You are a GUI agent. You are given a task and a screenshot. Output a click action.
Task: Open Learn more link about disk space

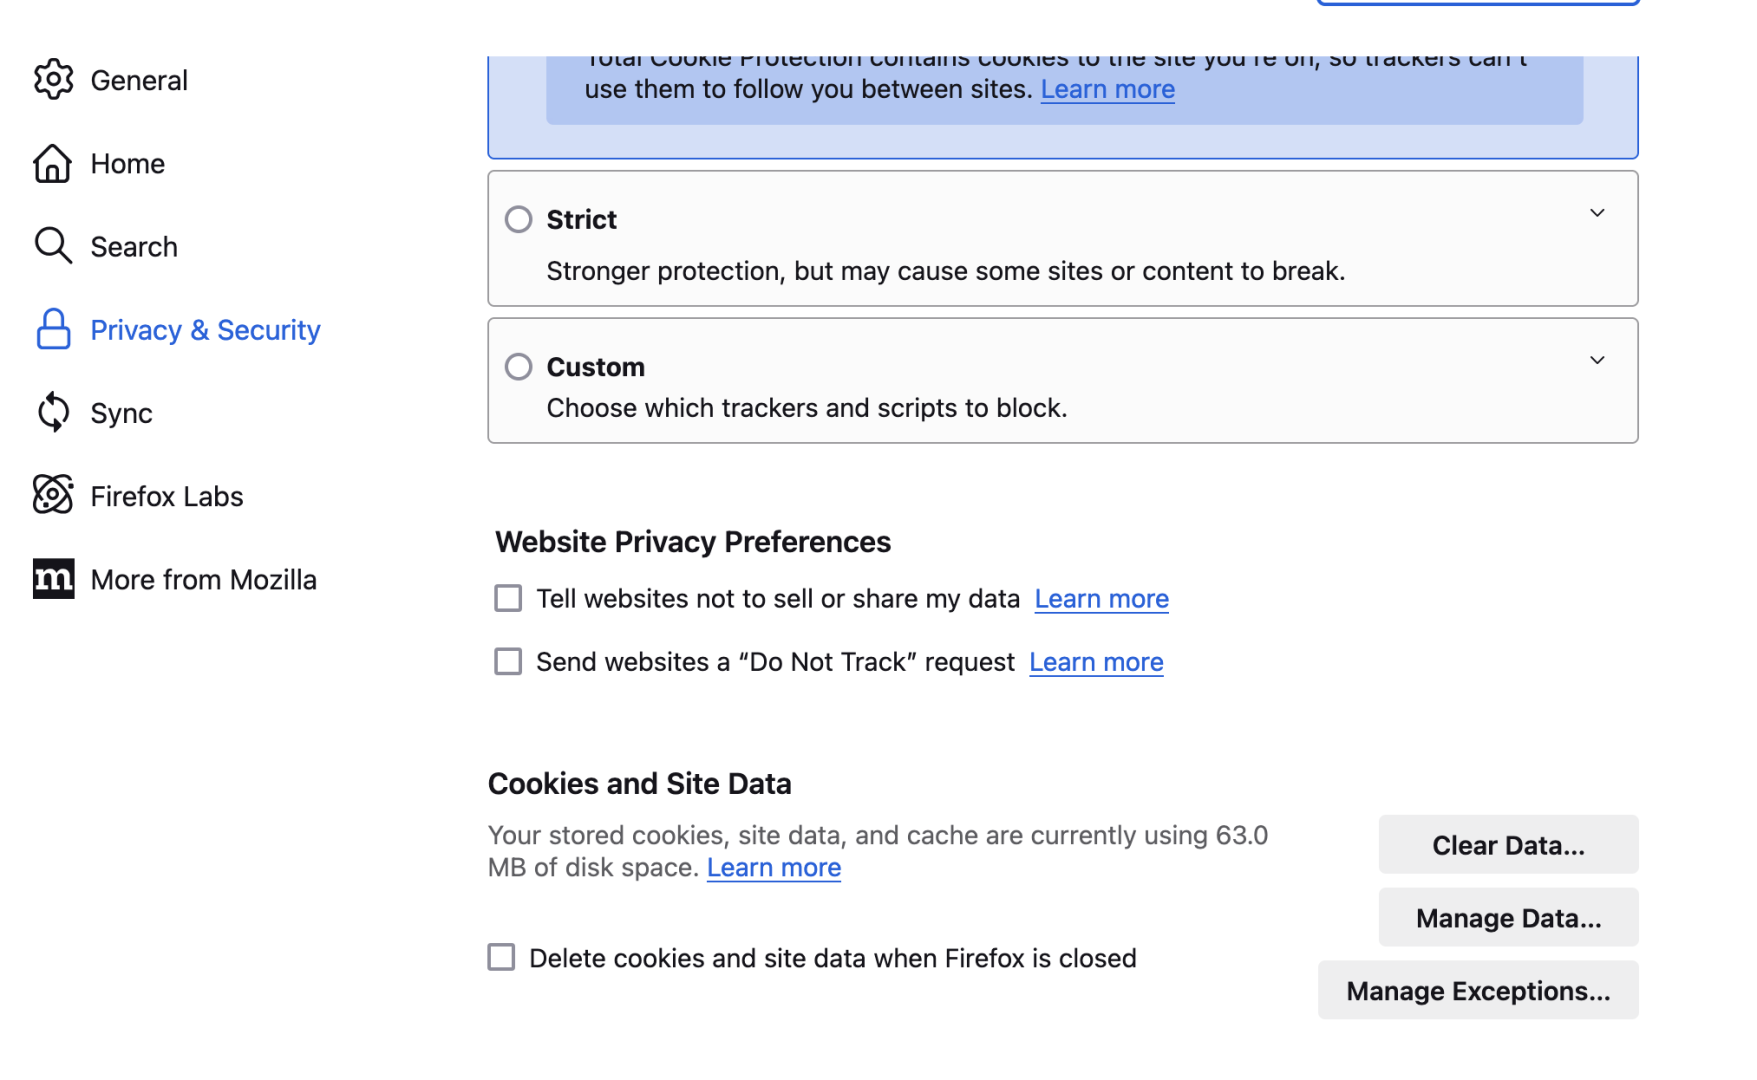774,868
